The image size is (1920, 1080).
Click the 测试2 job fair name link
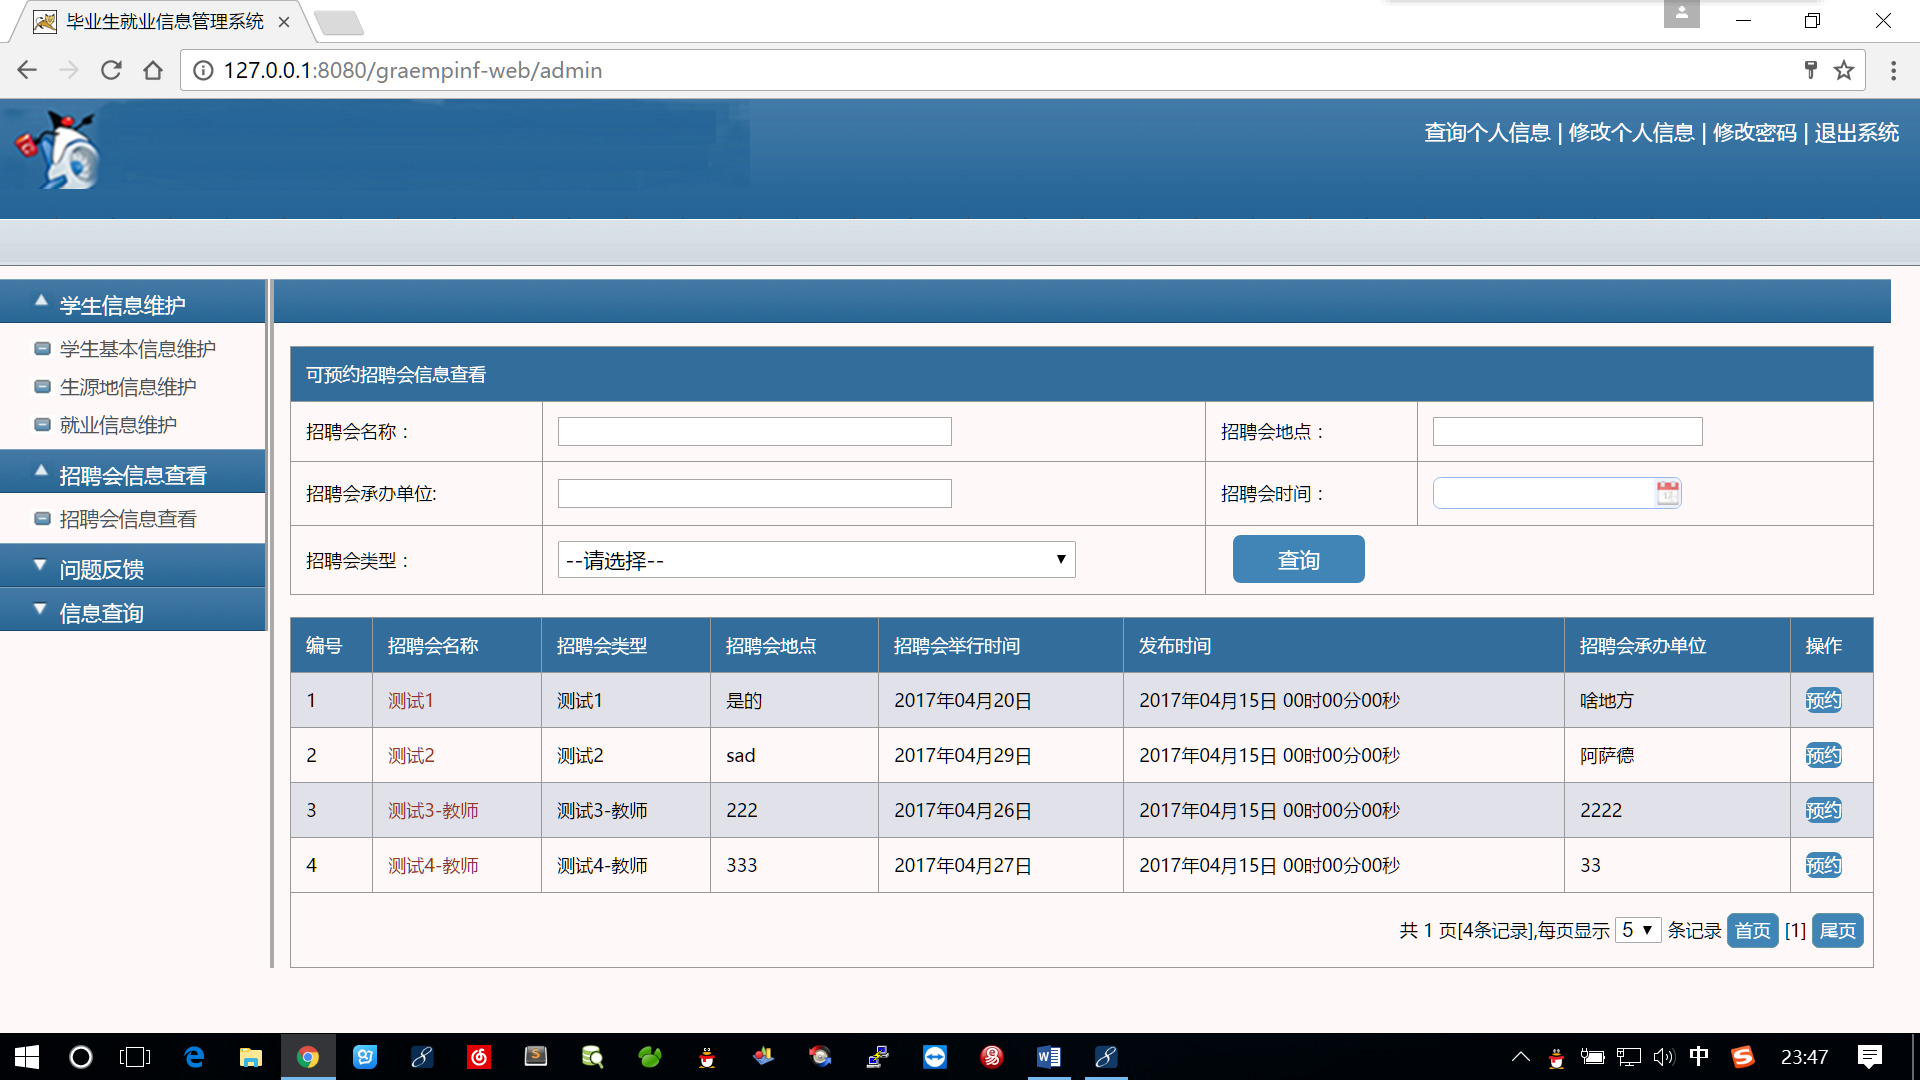pos(411,756)
